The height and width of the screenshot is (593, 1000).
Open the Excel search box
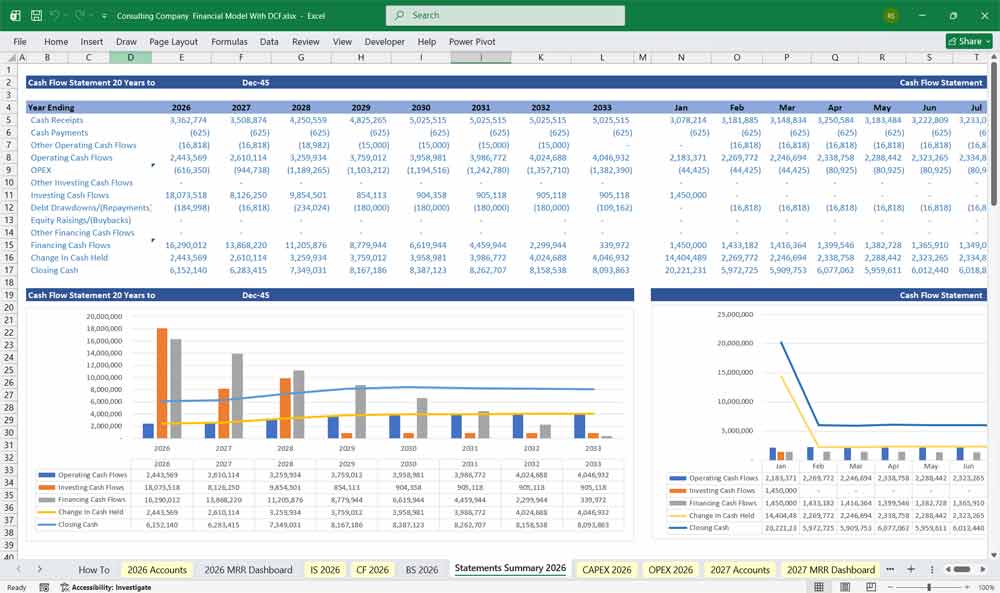[x=500, y=15]
